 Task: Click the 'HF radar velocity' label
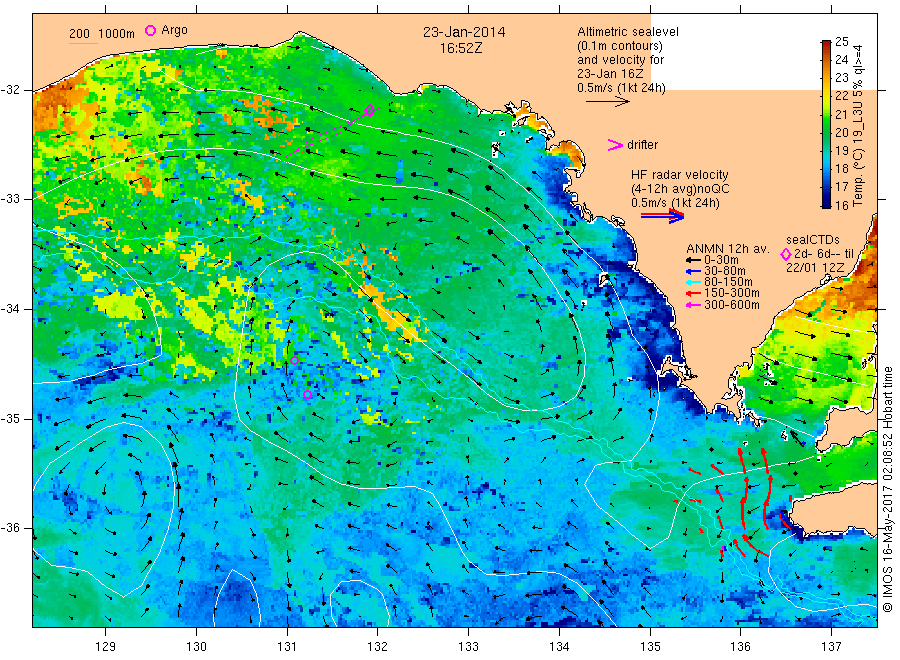click(680, 174)
